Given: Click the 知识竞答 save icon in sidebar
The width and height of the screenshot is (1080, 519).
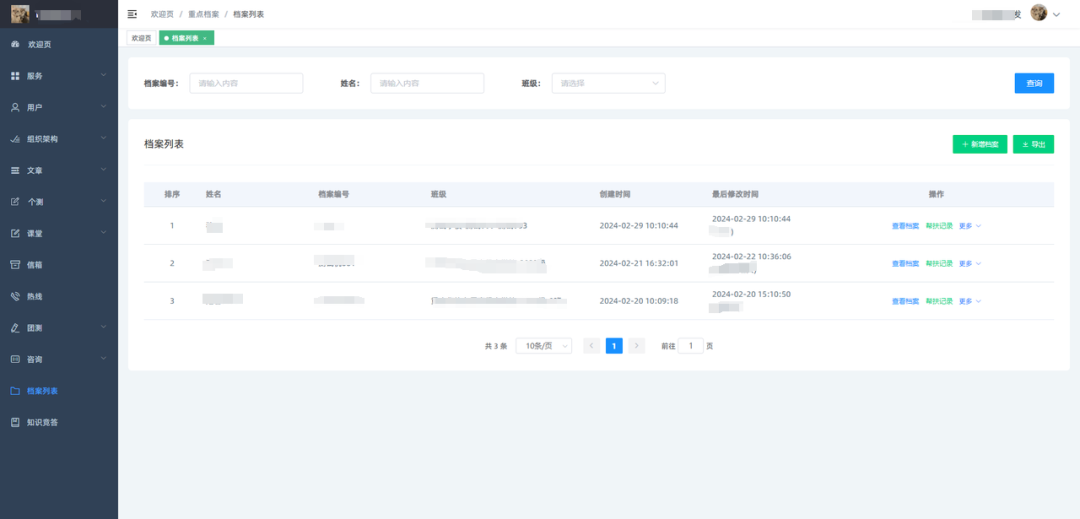Looking at the screenshot, I should tap(15, 422).
